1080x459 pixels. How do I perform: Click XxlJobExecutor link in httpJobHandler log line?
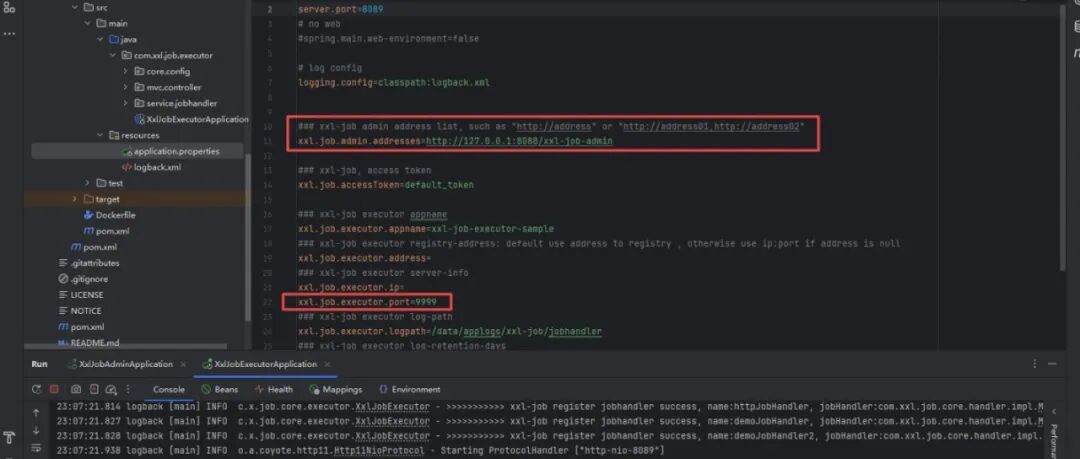392,407
